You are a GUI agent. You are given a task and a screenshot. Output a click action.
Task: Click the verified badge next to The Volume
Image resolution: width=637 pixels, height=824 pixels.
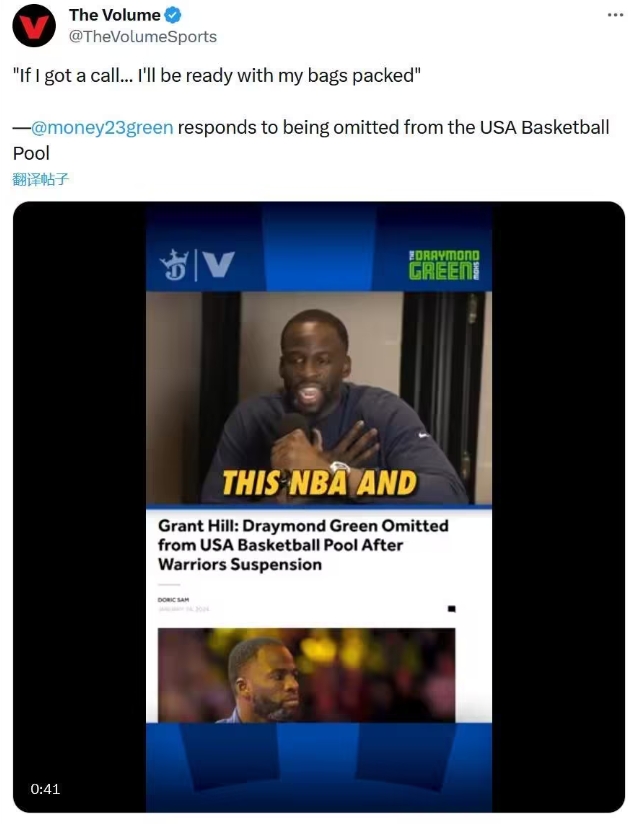coord(173,15)
